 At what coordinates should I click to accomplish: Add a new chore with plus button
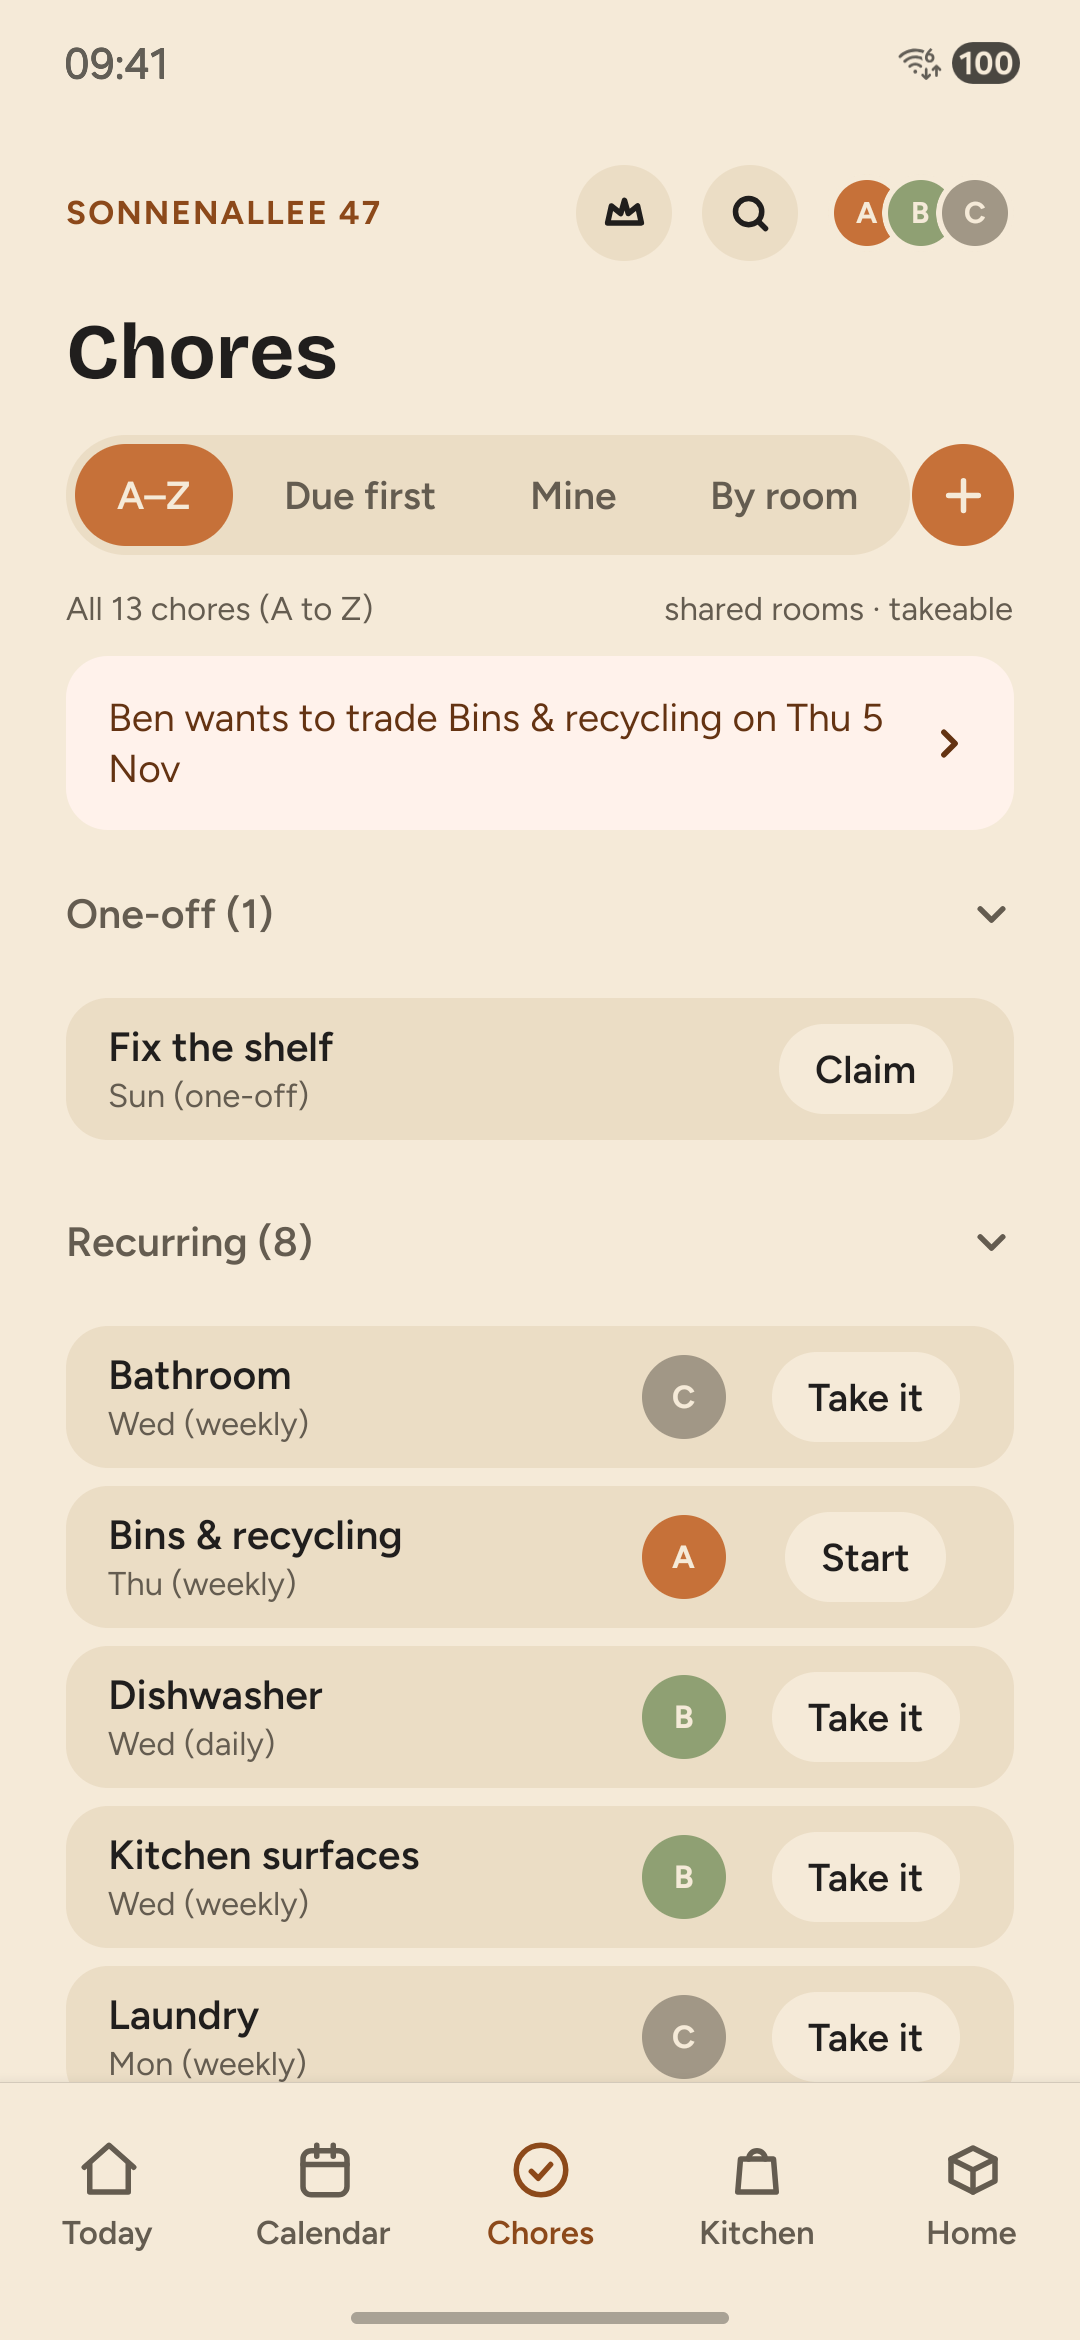(963, 495)
